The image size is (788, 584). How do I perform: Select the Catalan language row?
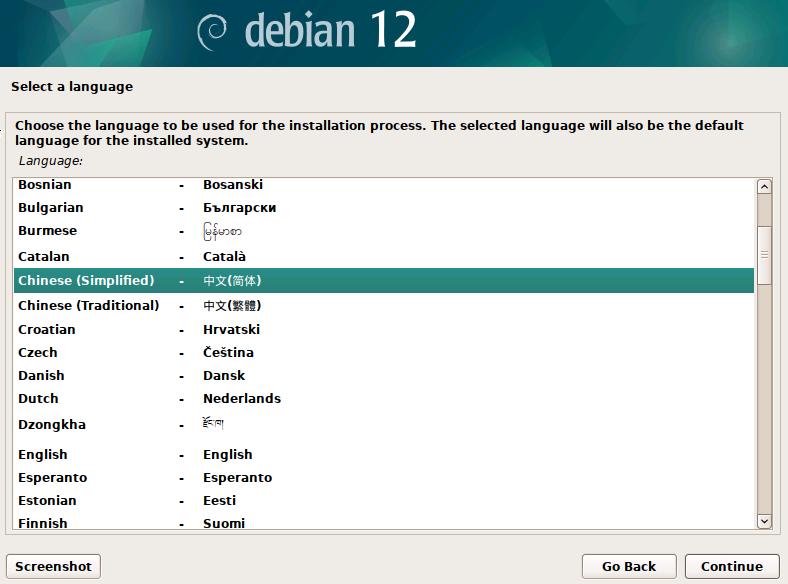tap(383, 256)
